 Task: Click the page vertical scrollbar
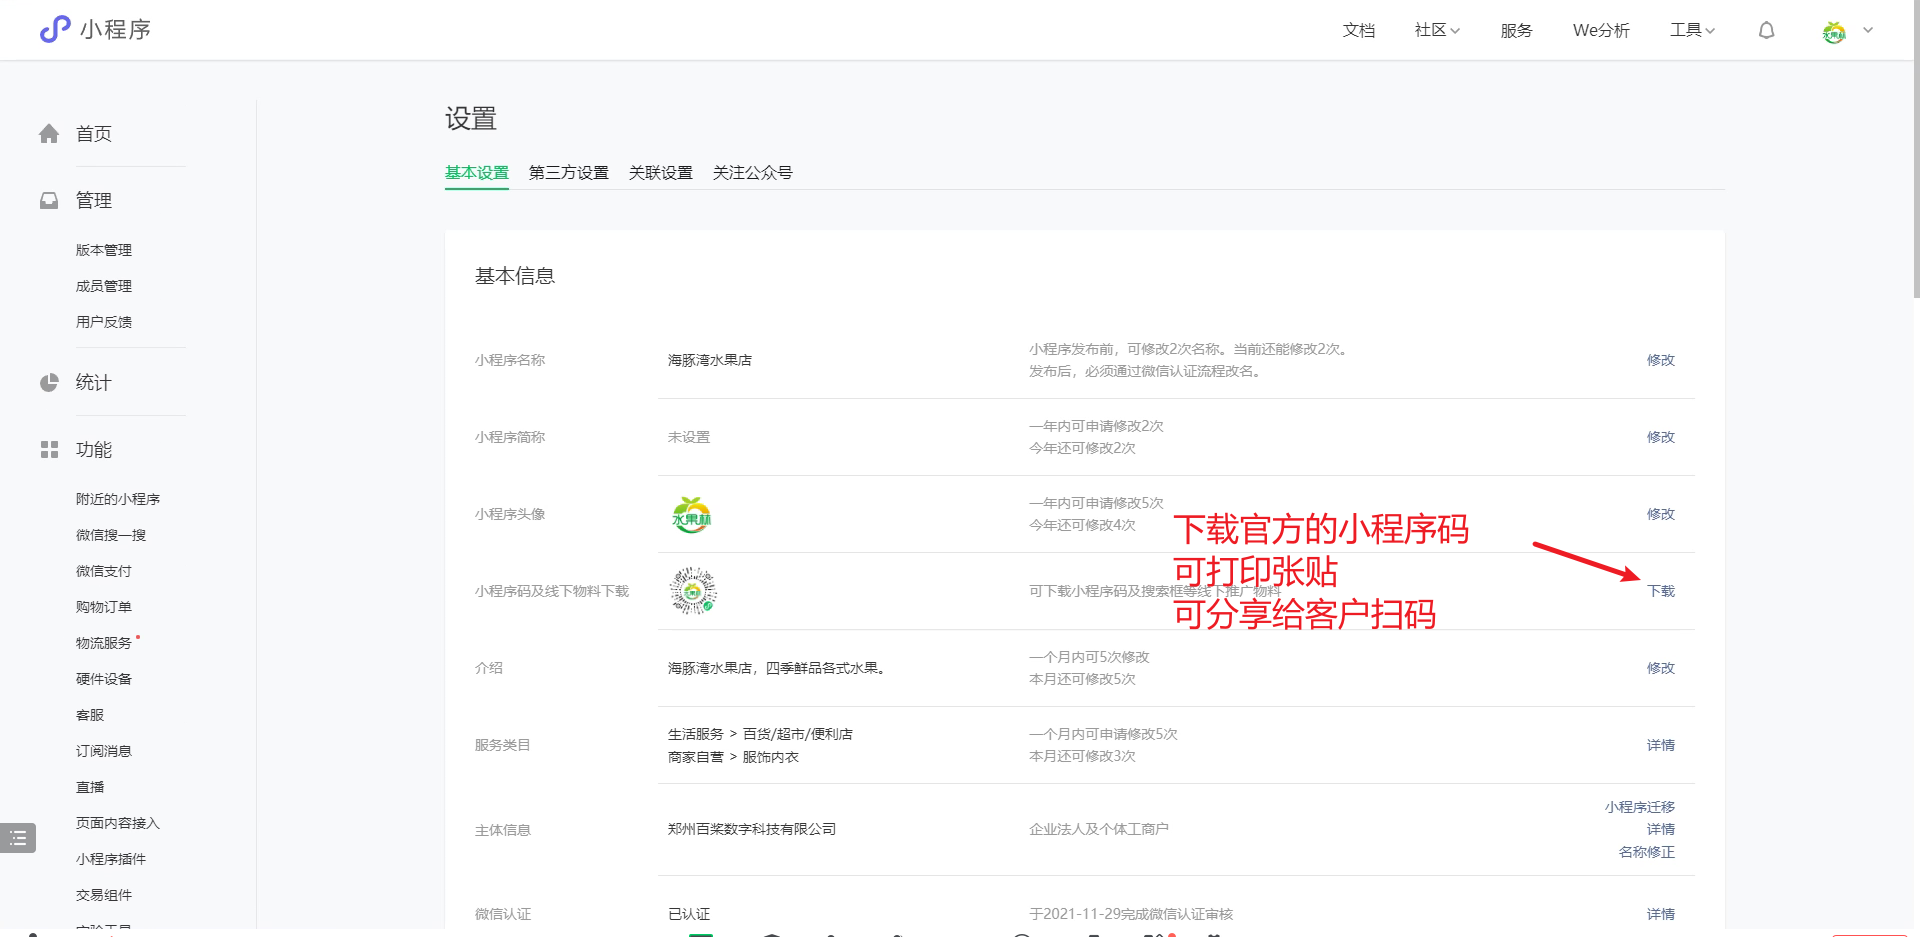tap(1916, 150)
